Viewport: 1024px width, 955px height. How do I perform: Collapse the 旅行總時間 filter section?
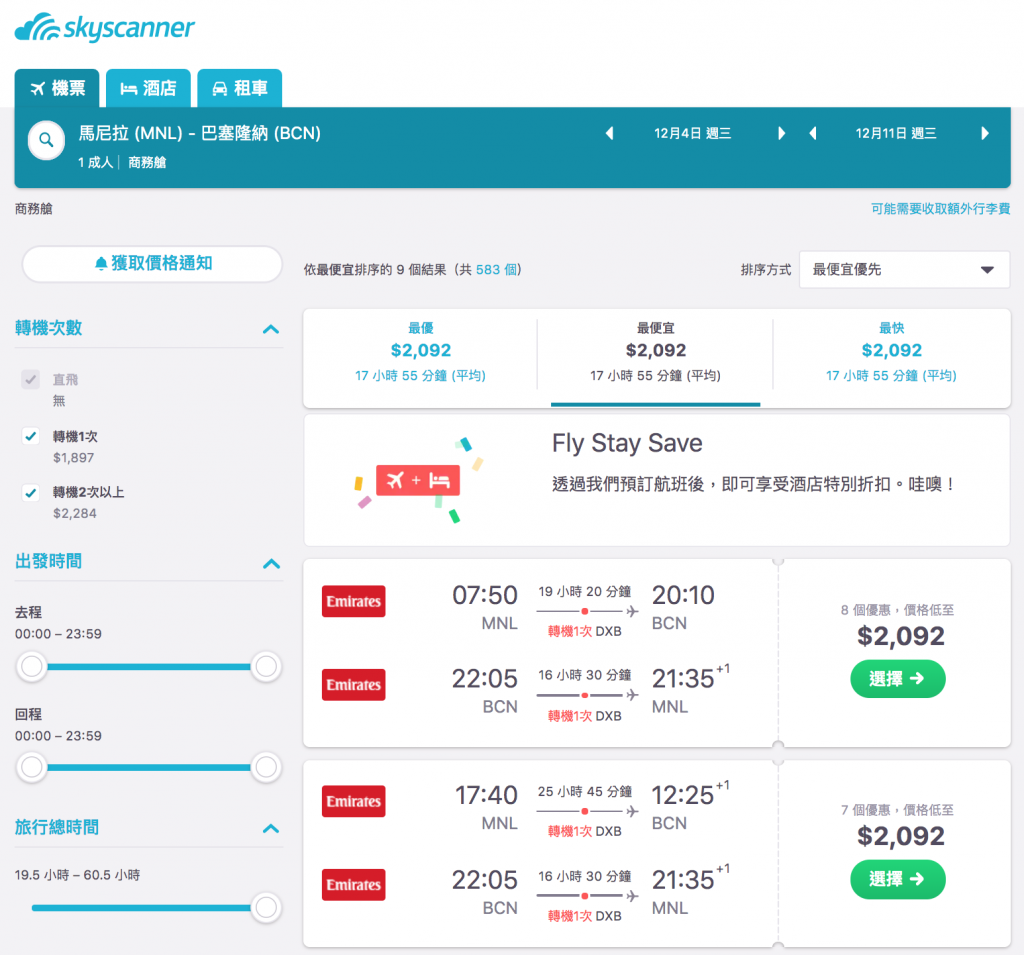[271, 828]
